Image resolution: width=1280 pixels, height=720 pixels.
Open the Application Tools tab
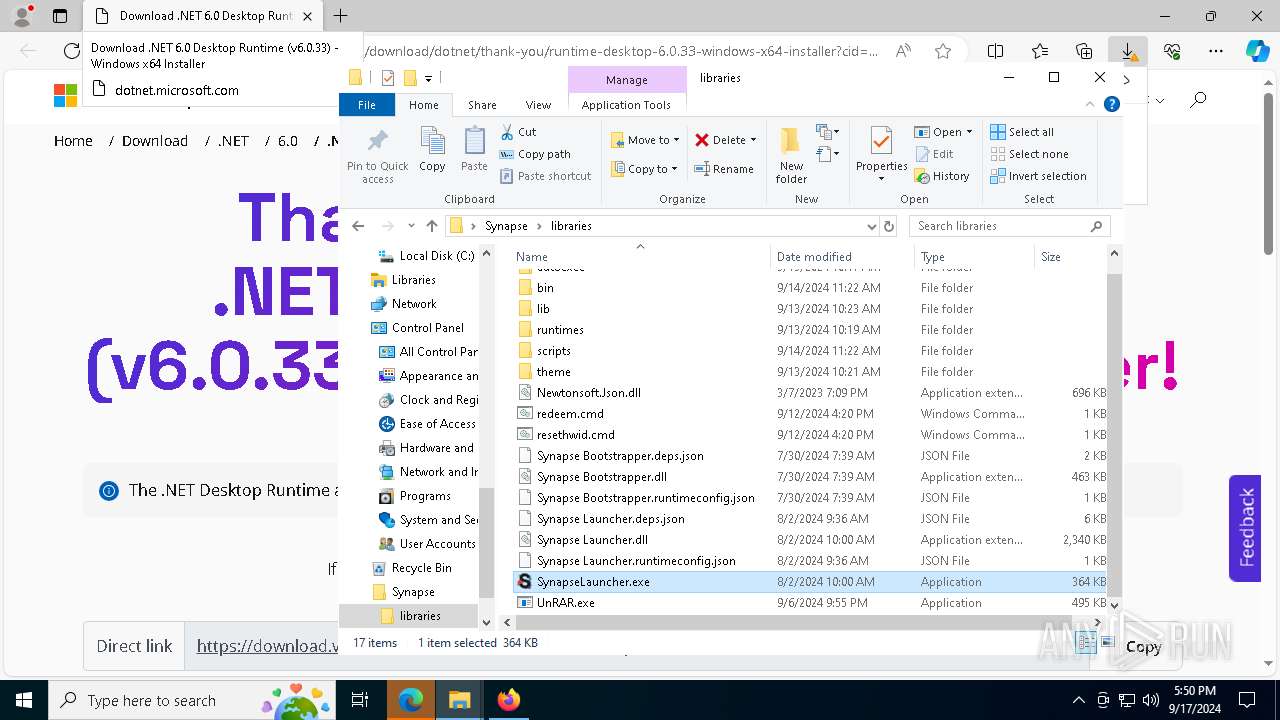[x=626, y=105]
